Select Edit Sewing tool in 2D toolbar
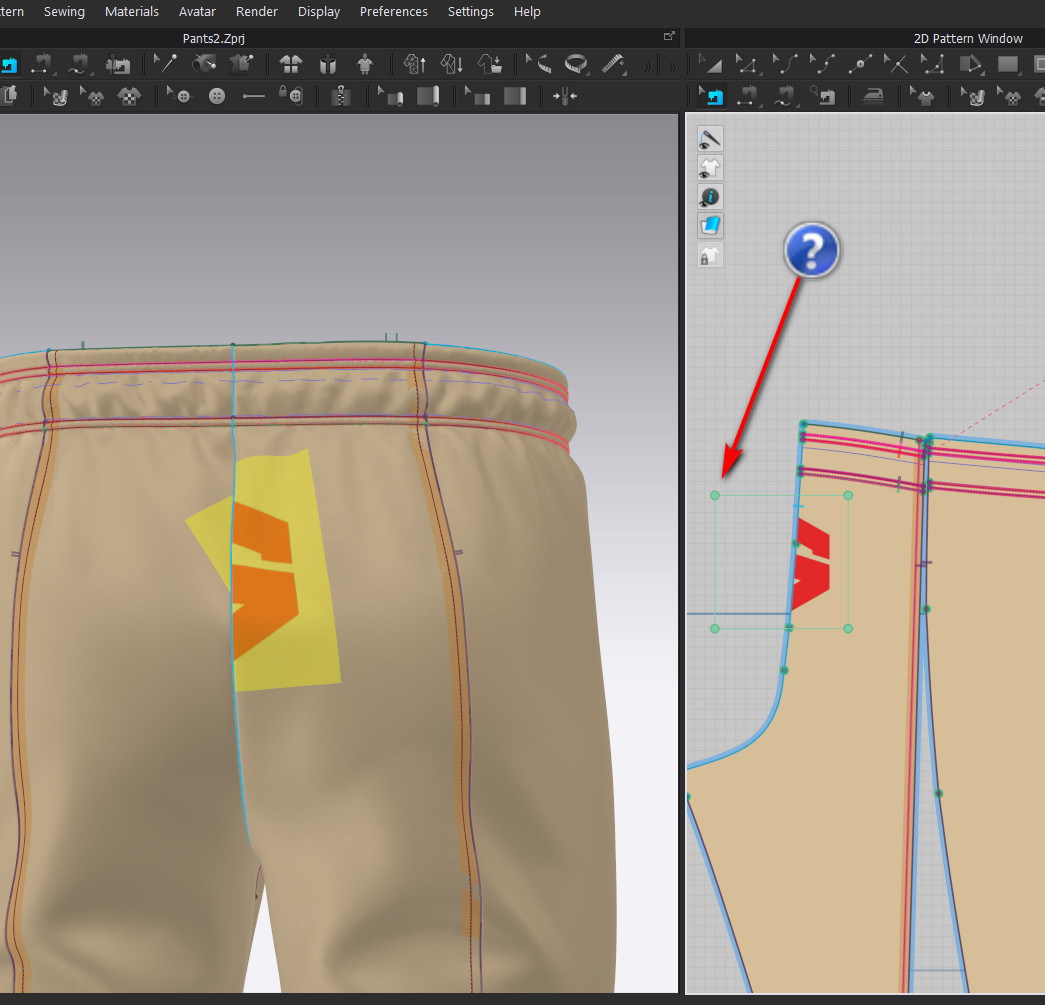Image resolution: width=1045 pixels, height=1005 pixels. pyautogui.click(x=710, y=97)
